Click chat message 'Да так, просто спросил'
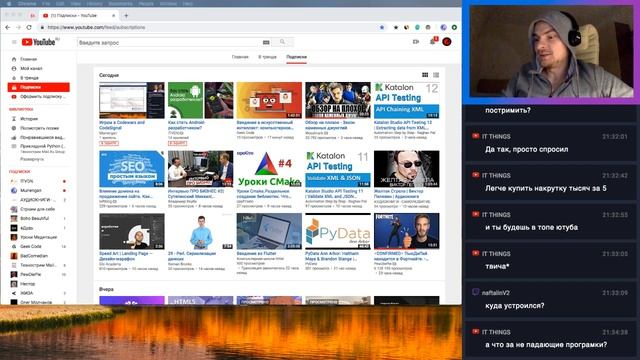The image size is (640, 360). (527, 149)
